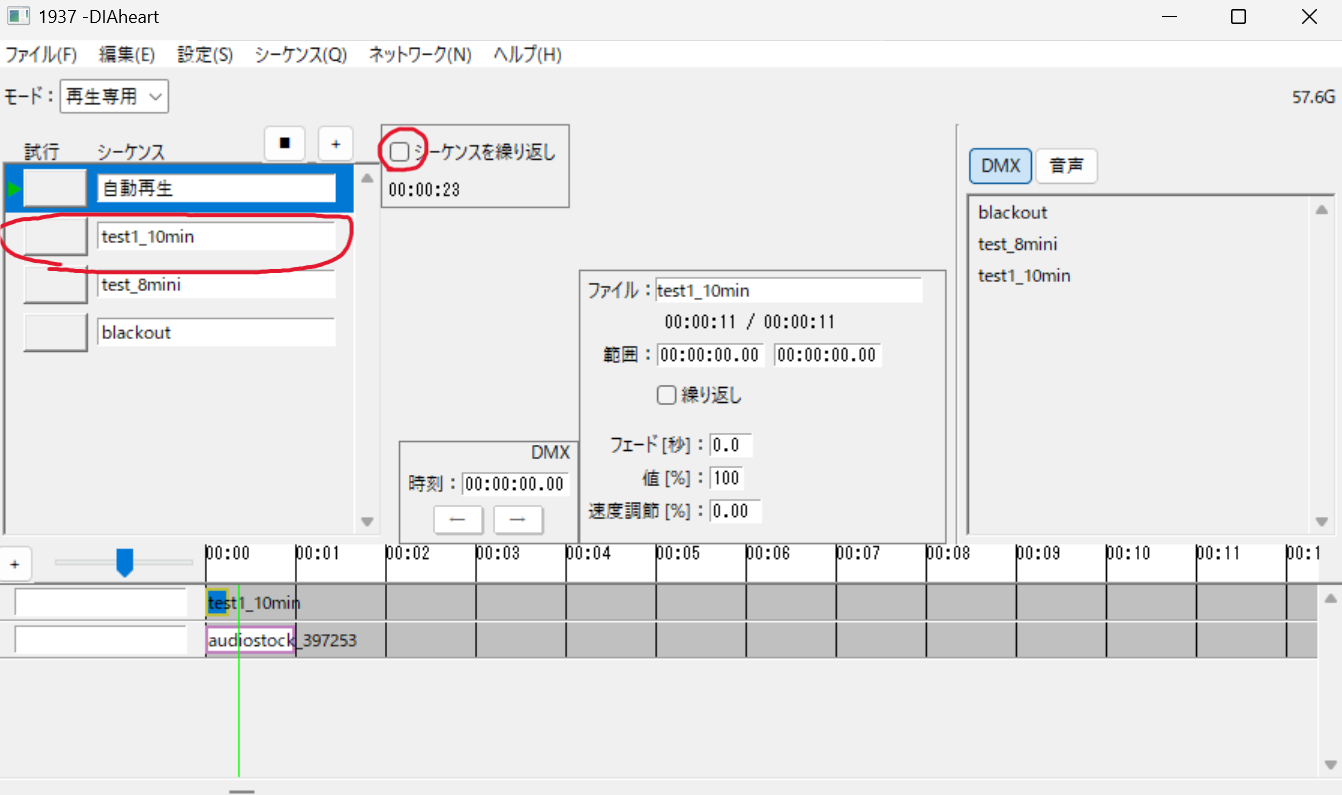Switch to the 音声 tab
The height and width of the screenshot is (795, 1342).
pos(1066,166)
